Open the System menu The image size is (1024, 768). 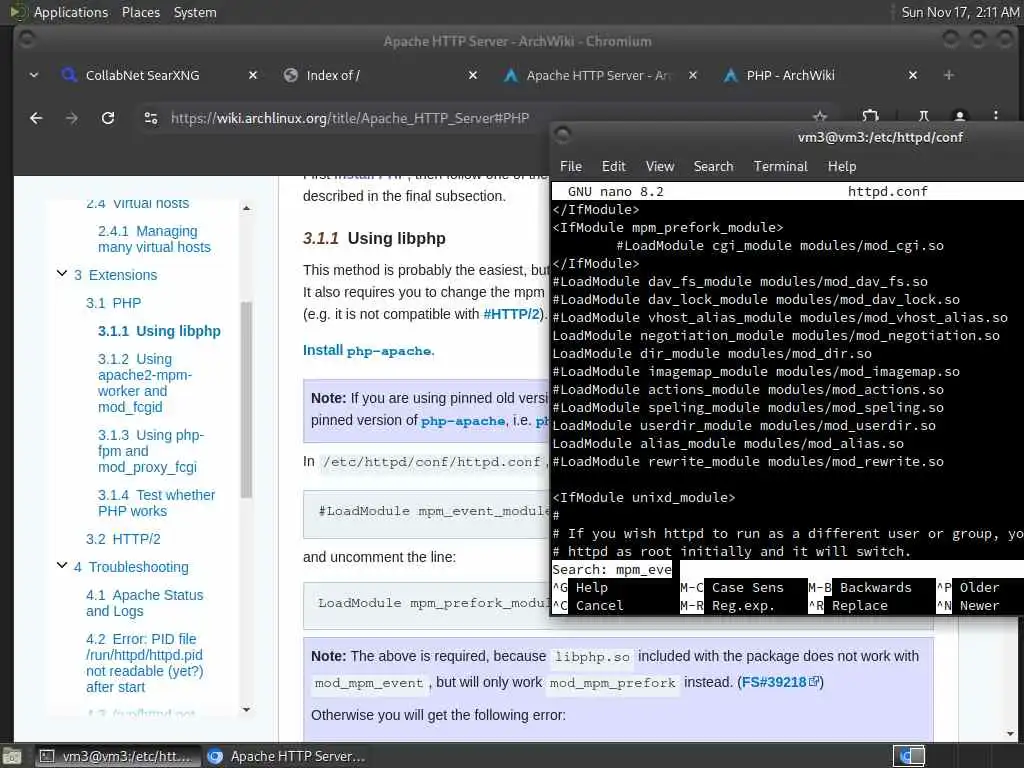195,12
